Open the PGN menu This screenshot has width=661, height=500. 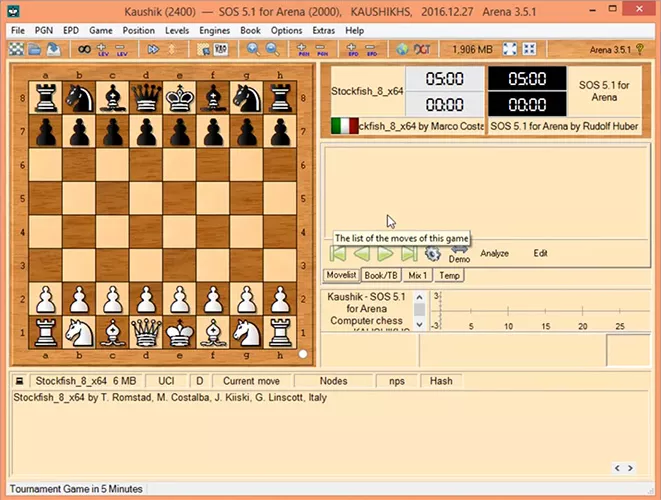click(44, 30)
